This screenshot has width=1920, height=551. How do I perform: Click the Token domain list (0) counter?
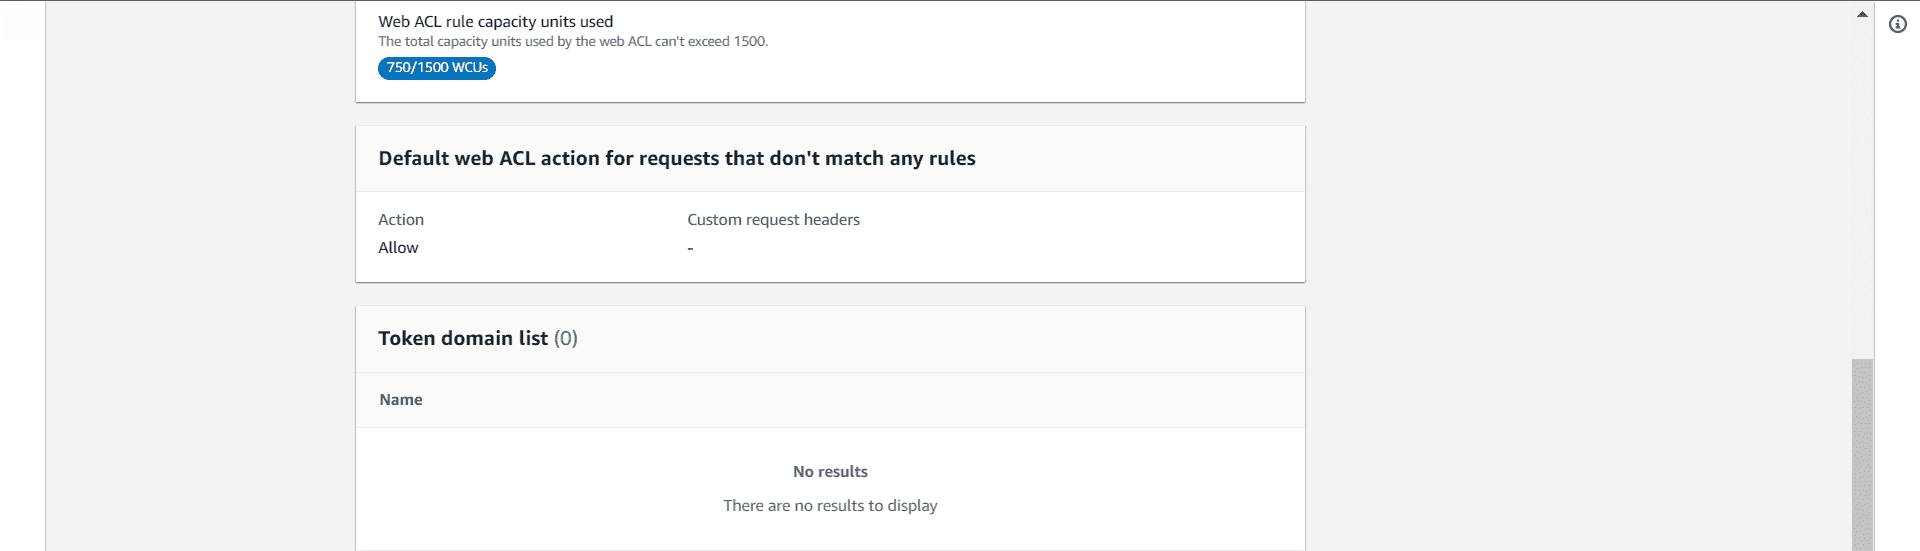(566, 338)
